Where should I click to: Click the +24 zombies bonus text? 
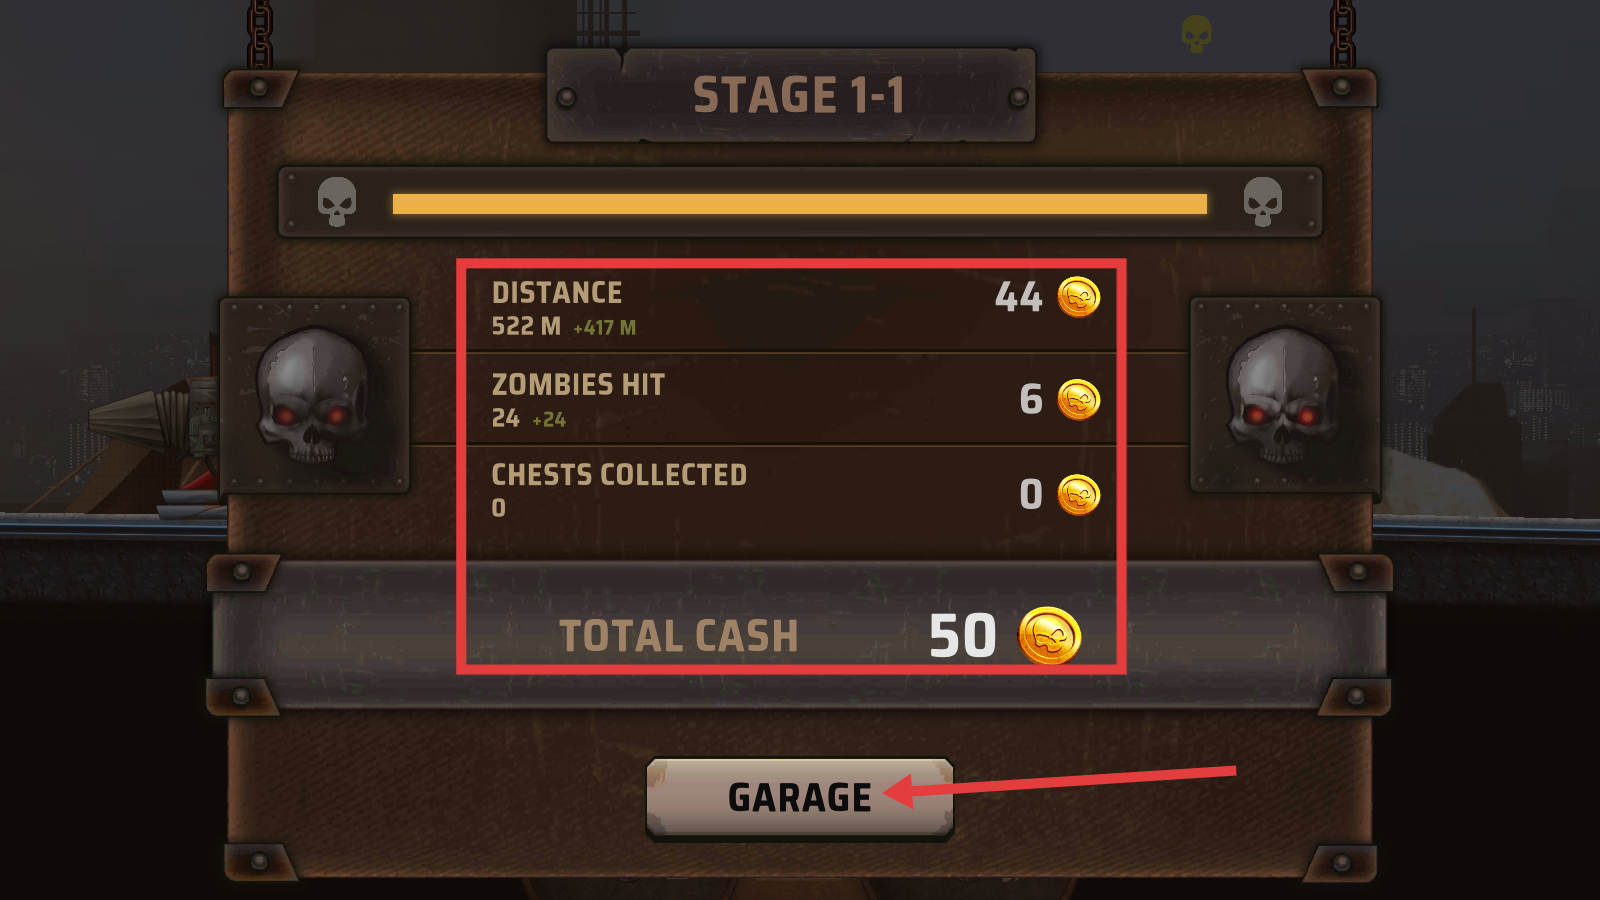pyautogui.click(x=549, y=420)
